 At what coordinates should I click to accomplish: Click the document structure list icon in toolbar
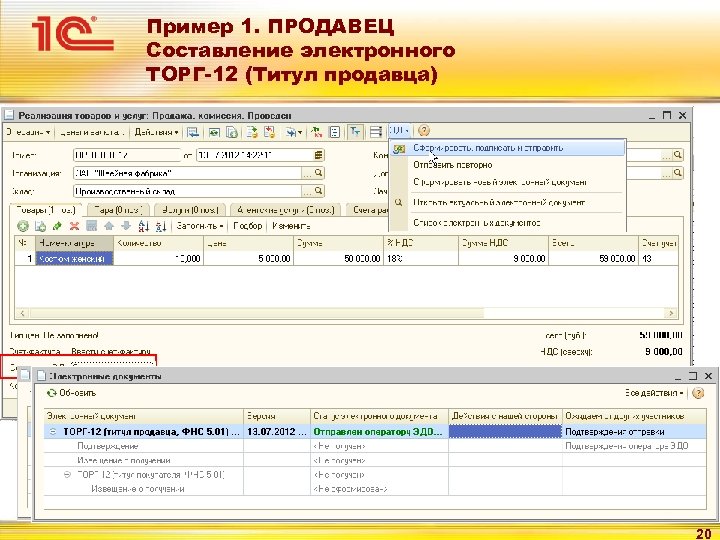(x=335, y=132)
